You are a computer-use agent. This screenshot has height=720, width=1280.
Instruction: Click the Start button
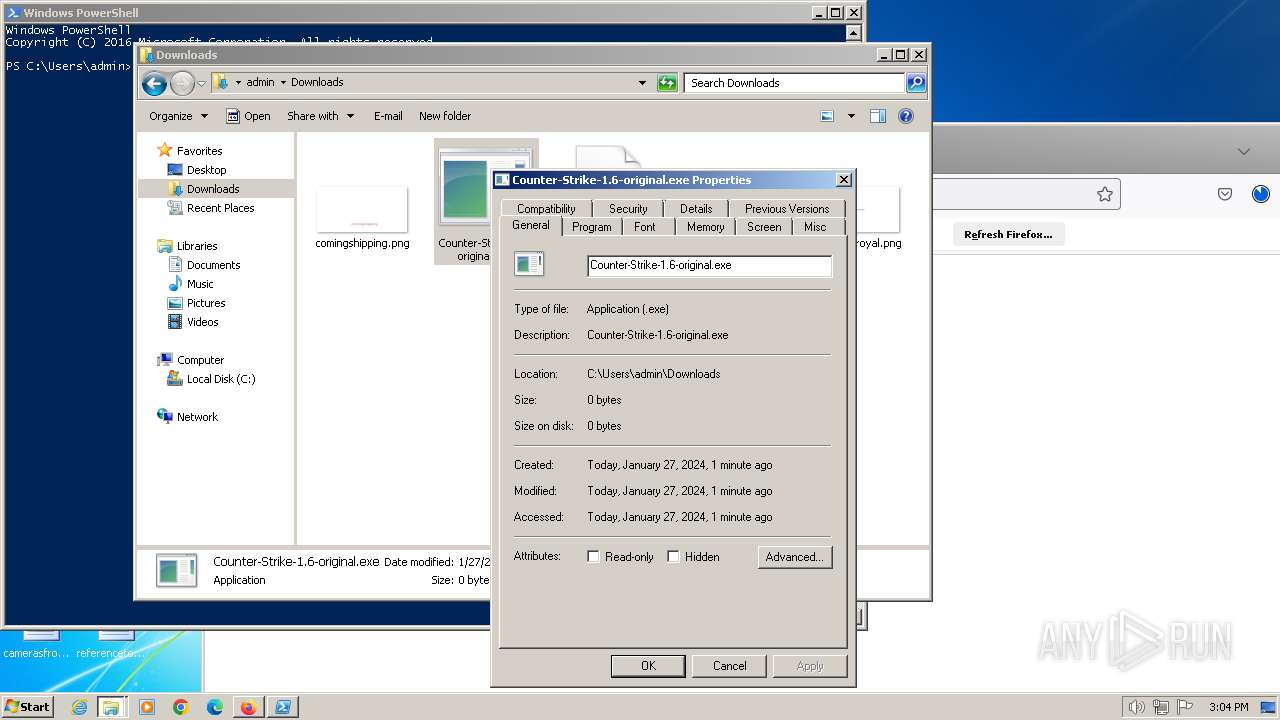[28, 707]
